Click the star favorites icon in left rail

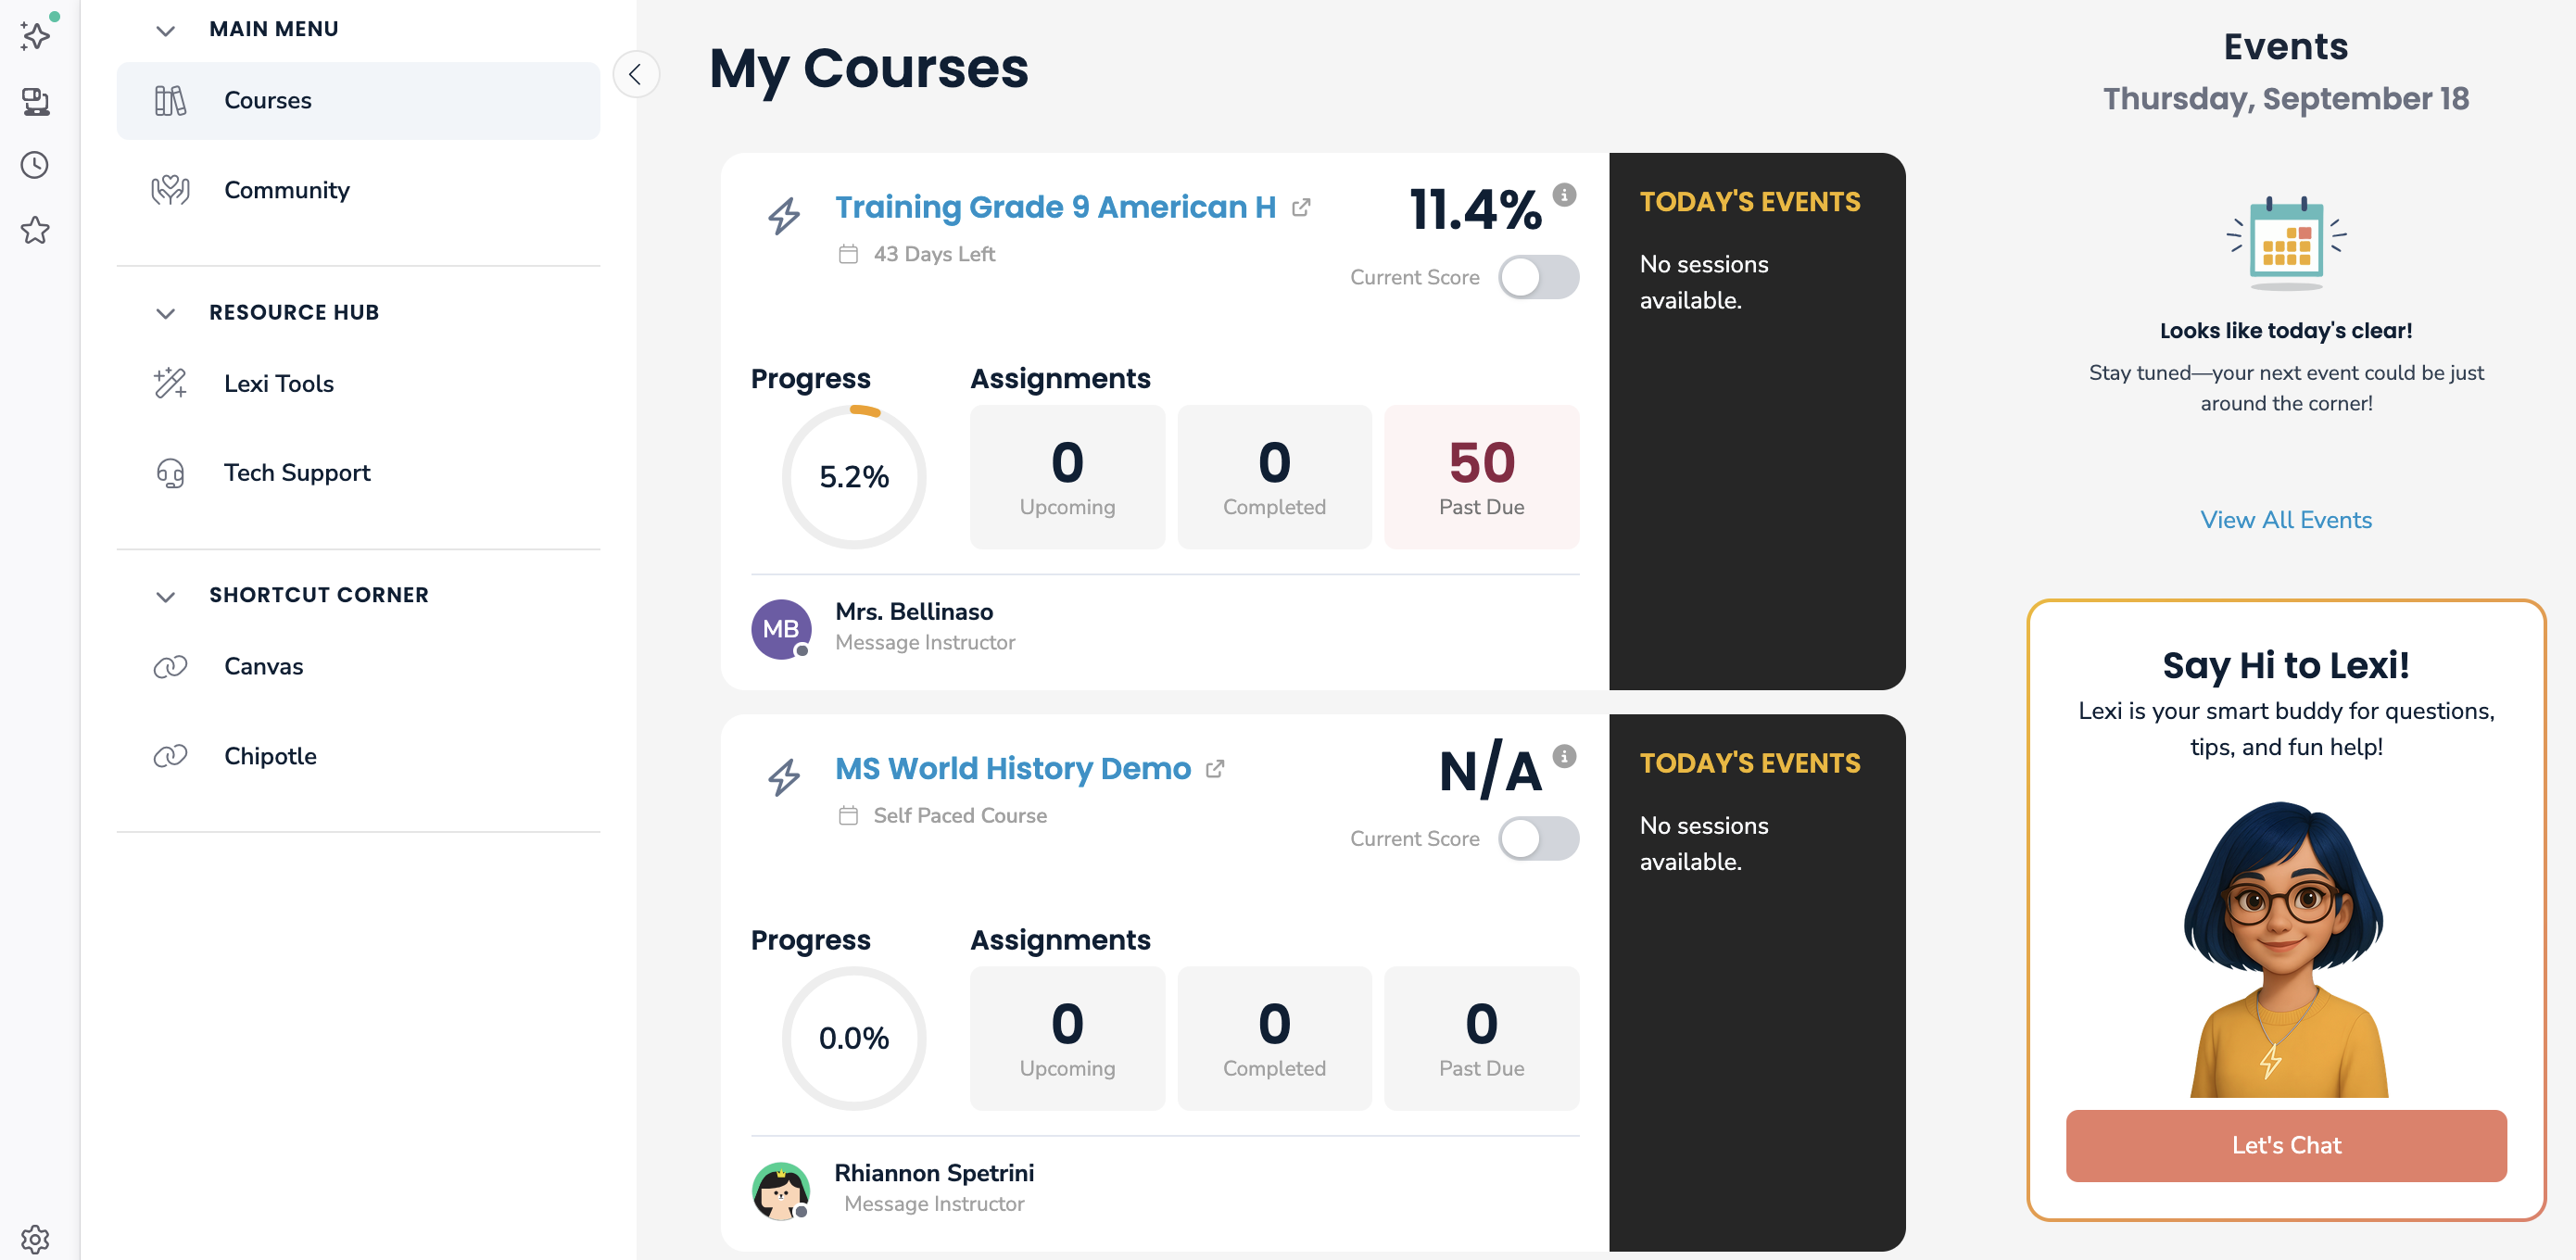tap(35, 230)
